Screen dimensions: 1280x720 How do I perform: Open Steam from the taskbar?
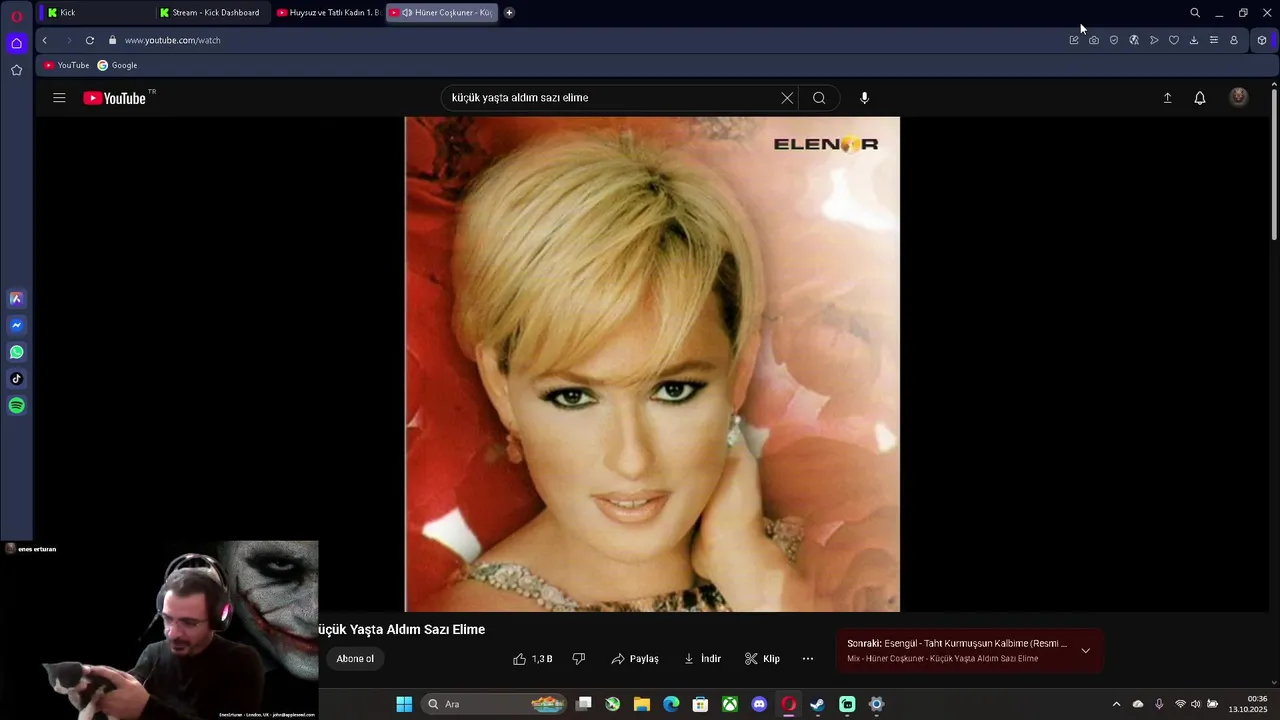pos(817,704)
